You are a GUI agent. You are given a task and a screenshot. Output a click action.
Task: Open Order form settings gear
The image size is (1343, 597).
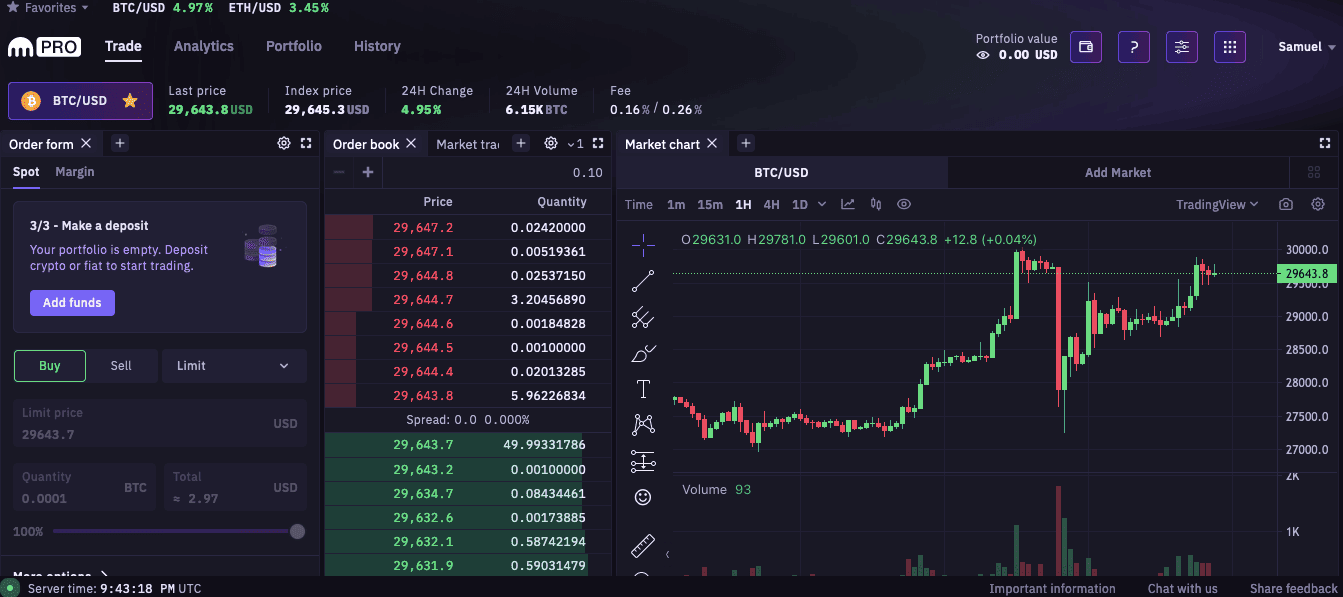(284, 144)
